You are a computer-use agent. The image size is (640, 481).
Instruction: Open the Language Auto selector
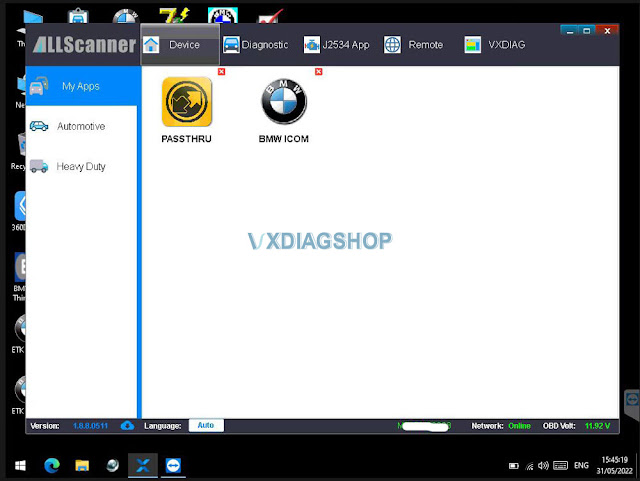pyautogui.click(x=206, y=425)
